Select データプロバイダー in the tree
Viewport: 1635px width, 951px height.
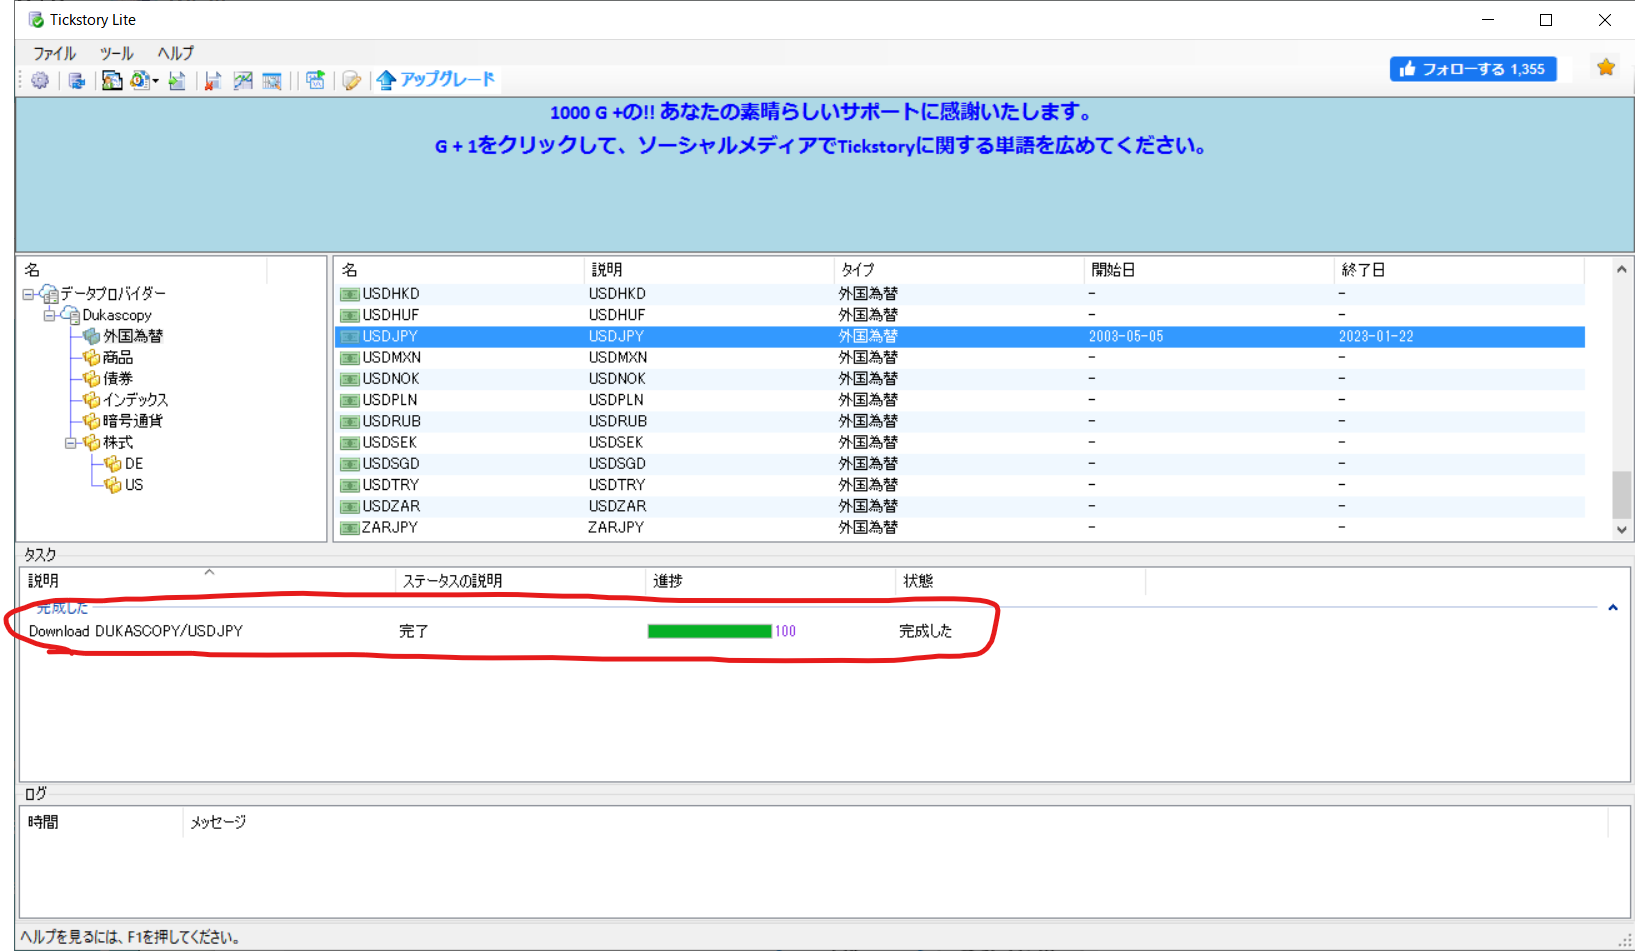click(x=112, y=294)
